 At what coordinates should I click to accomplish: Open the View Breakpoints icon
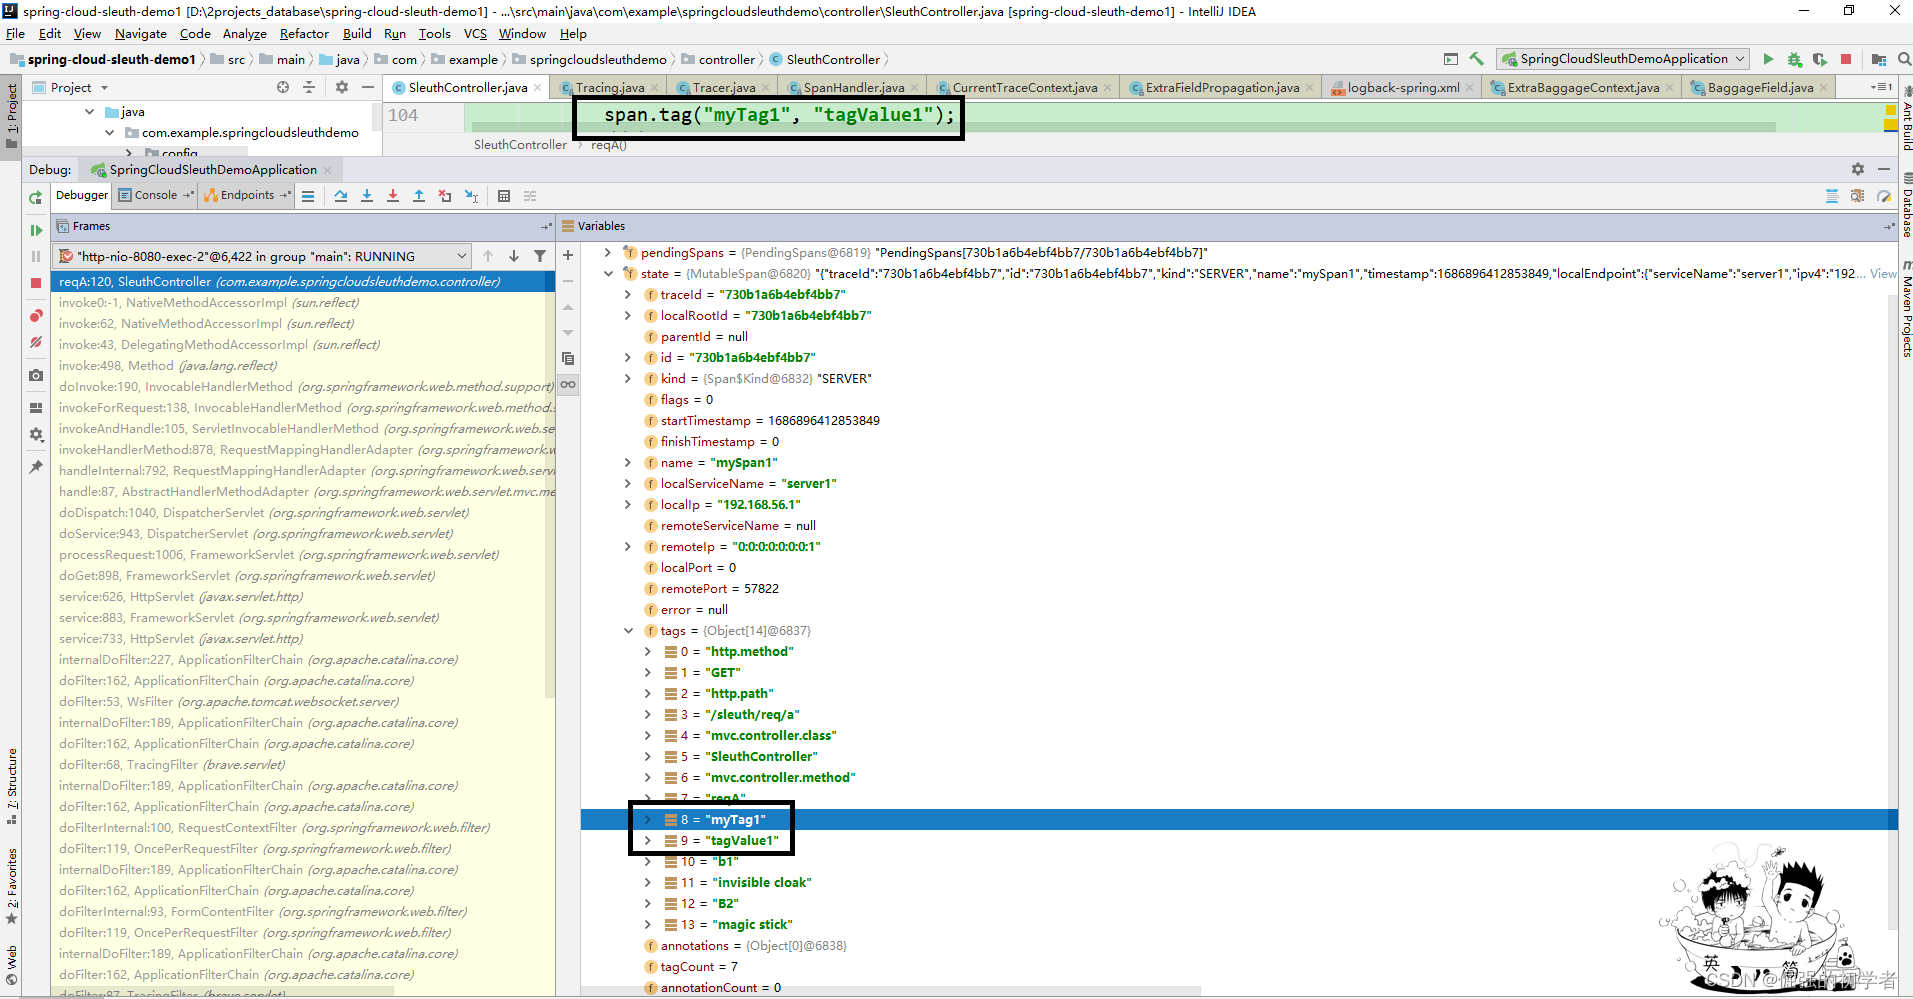click(x=36, y=316)
